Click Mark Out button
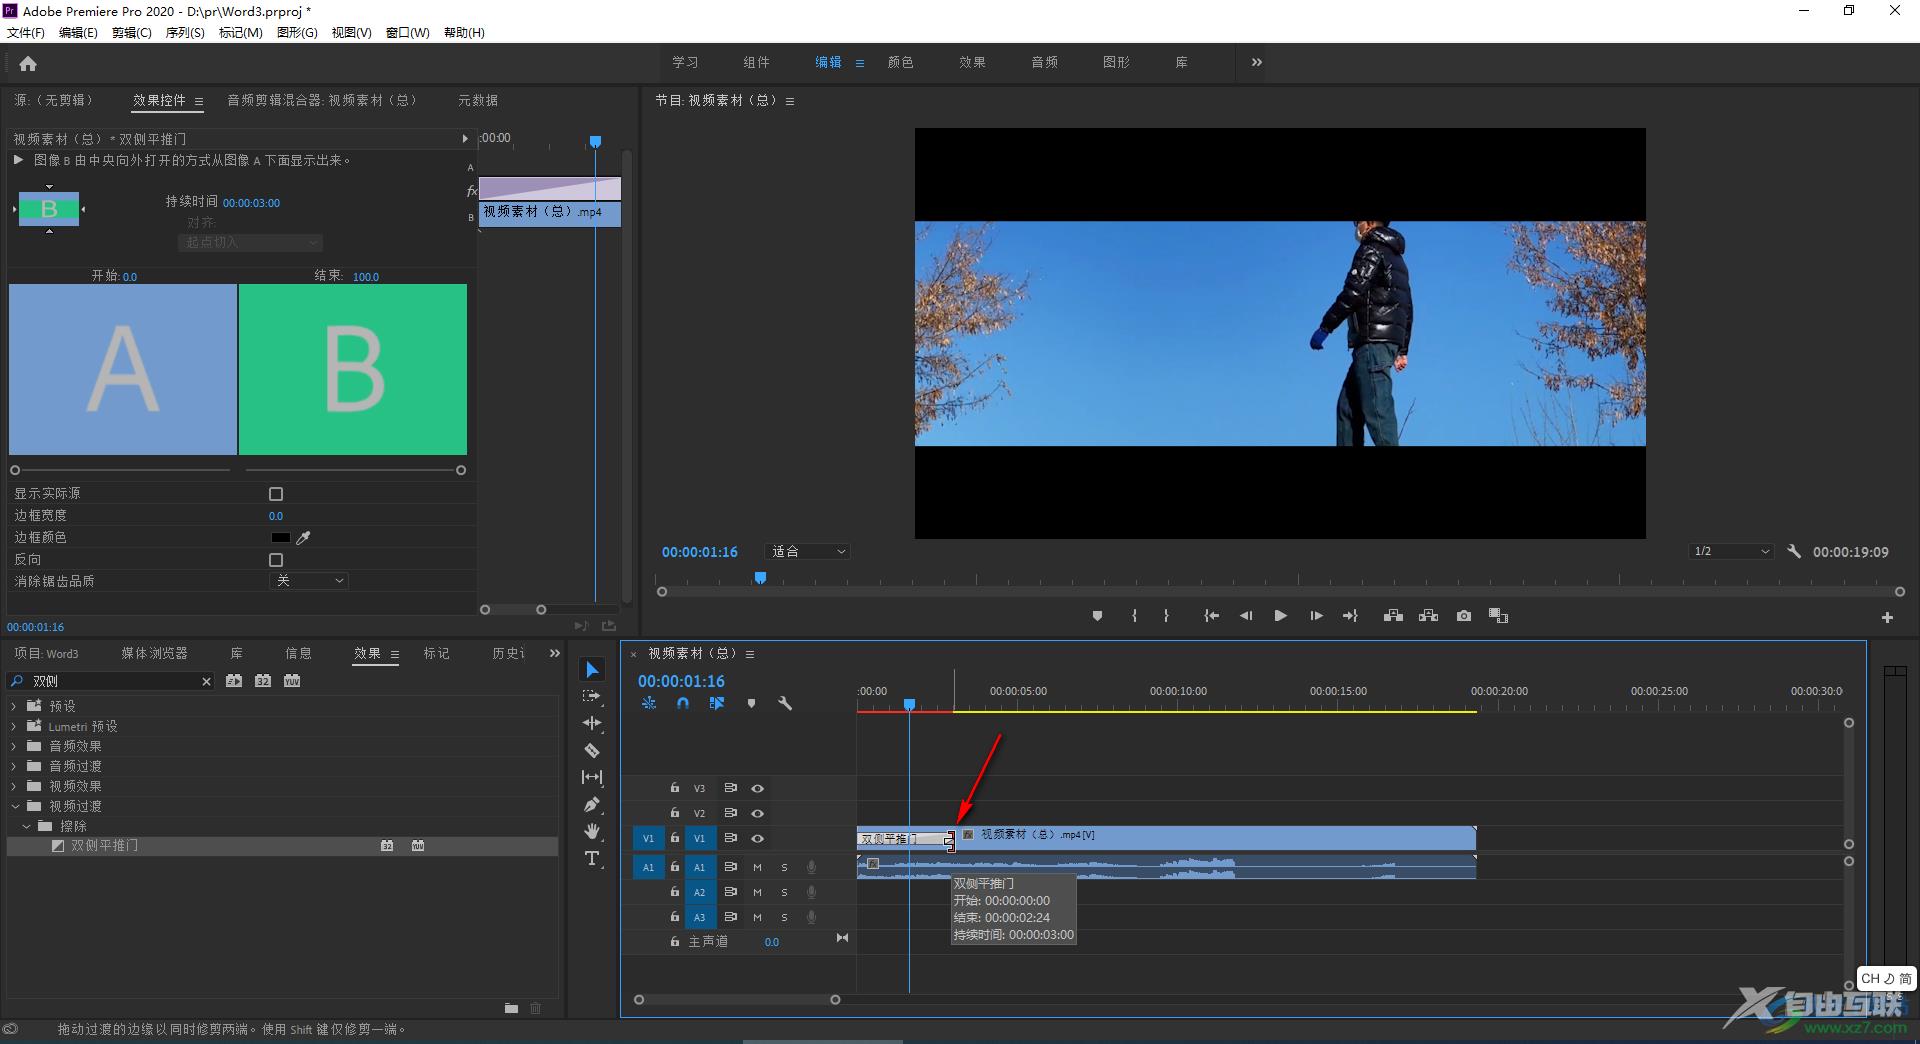1920x1044 pixels. [1166, 616]
